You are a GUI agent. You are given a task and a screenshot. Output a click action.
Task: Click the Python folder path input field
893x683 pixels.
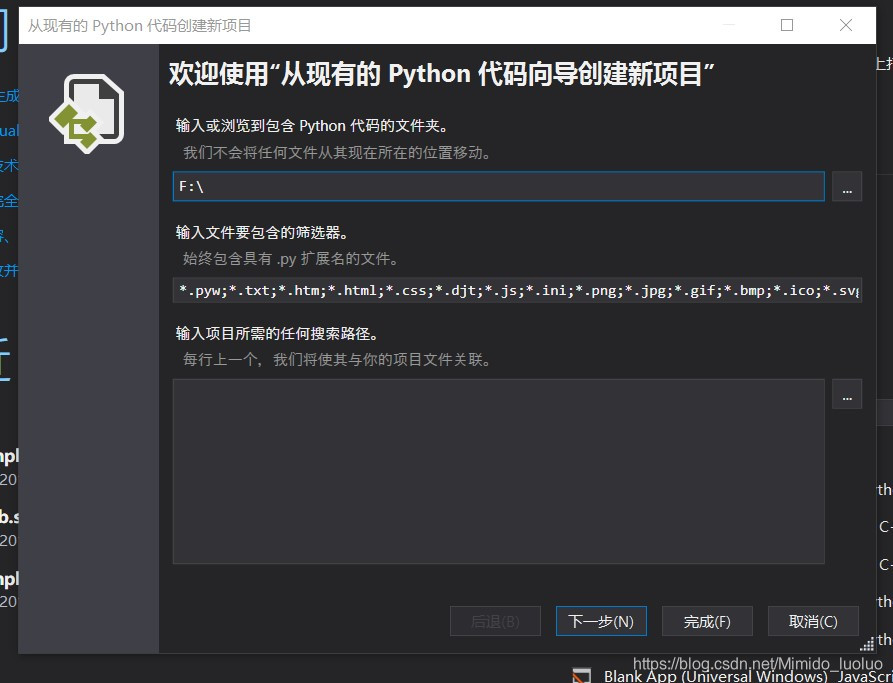(498, 186)
